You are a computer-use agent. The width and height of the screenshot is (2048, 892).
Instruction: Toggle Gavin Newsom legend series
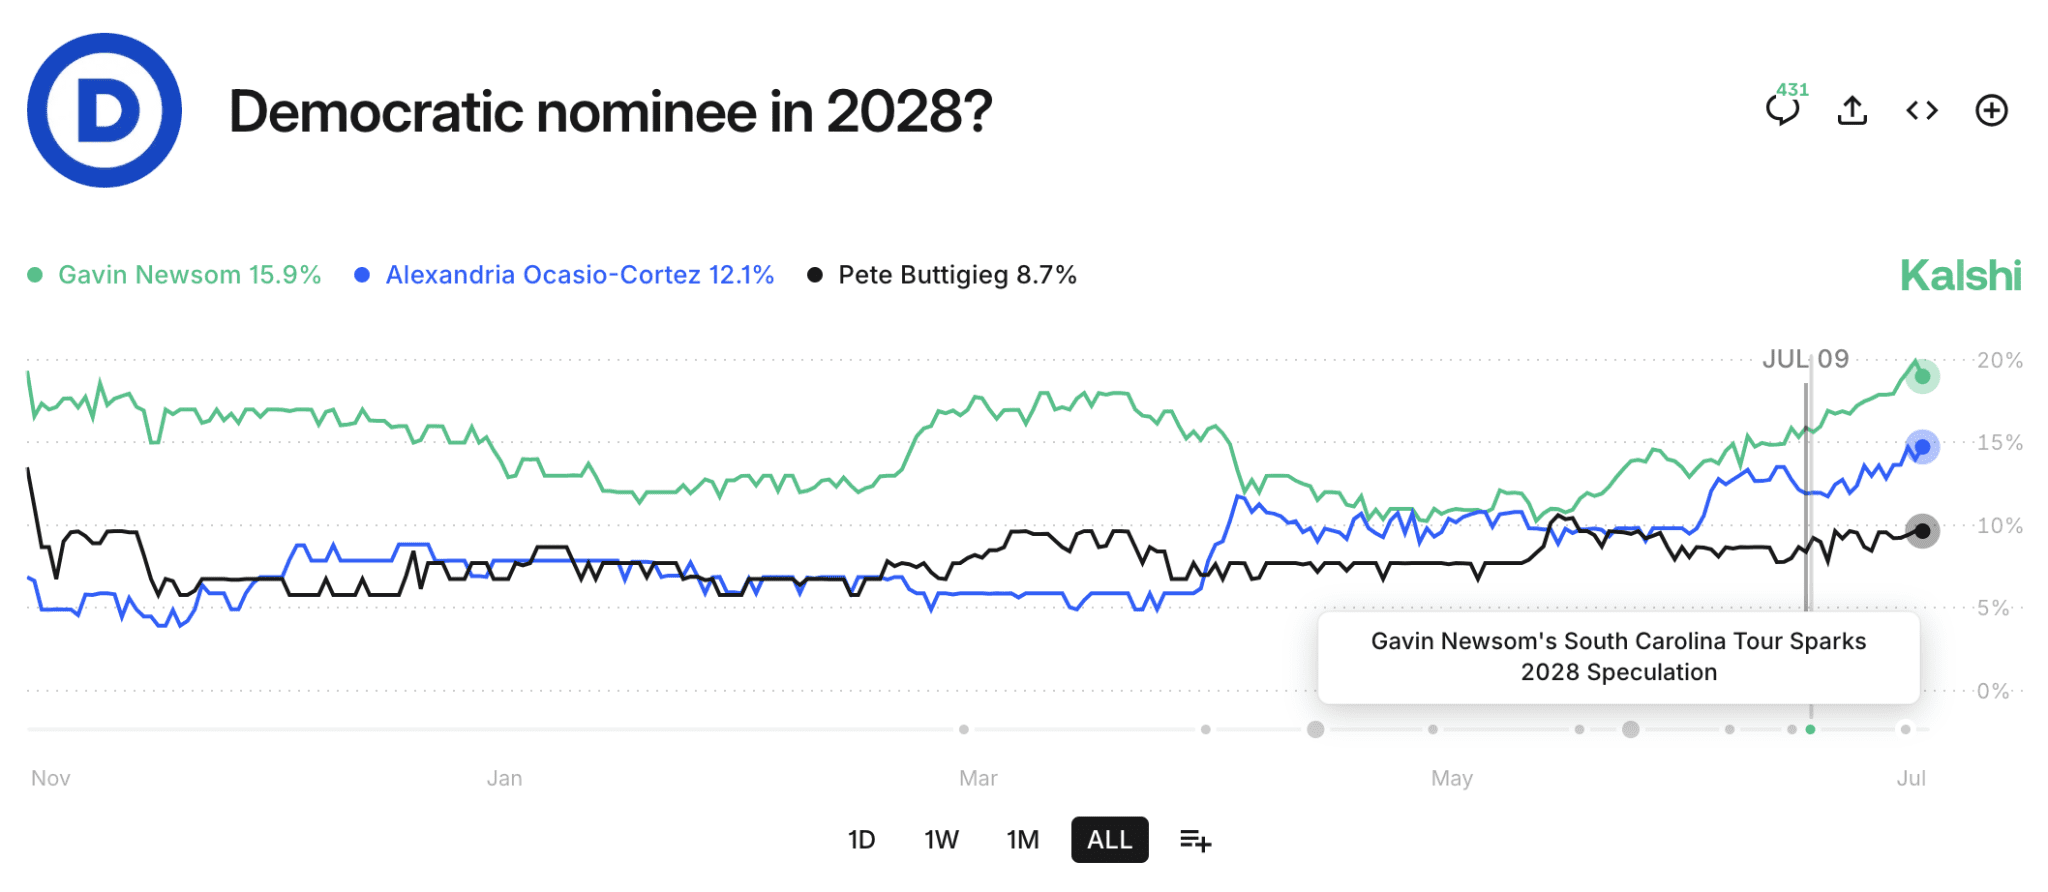[x=174, y=275]
